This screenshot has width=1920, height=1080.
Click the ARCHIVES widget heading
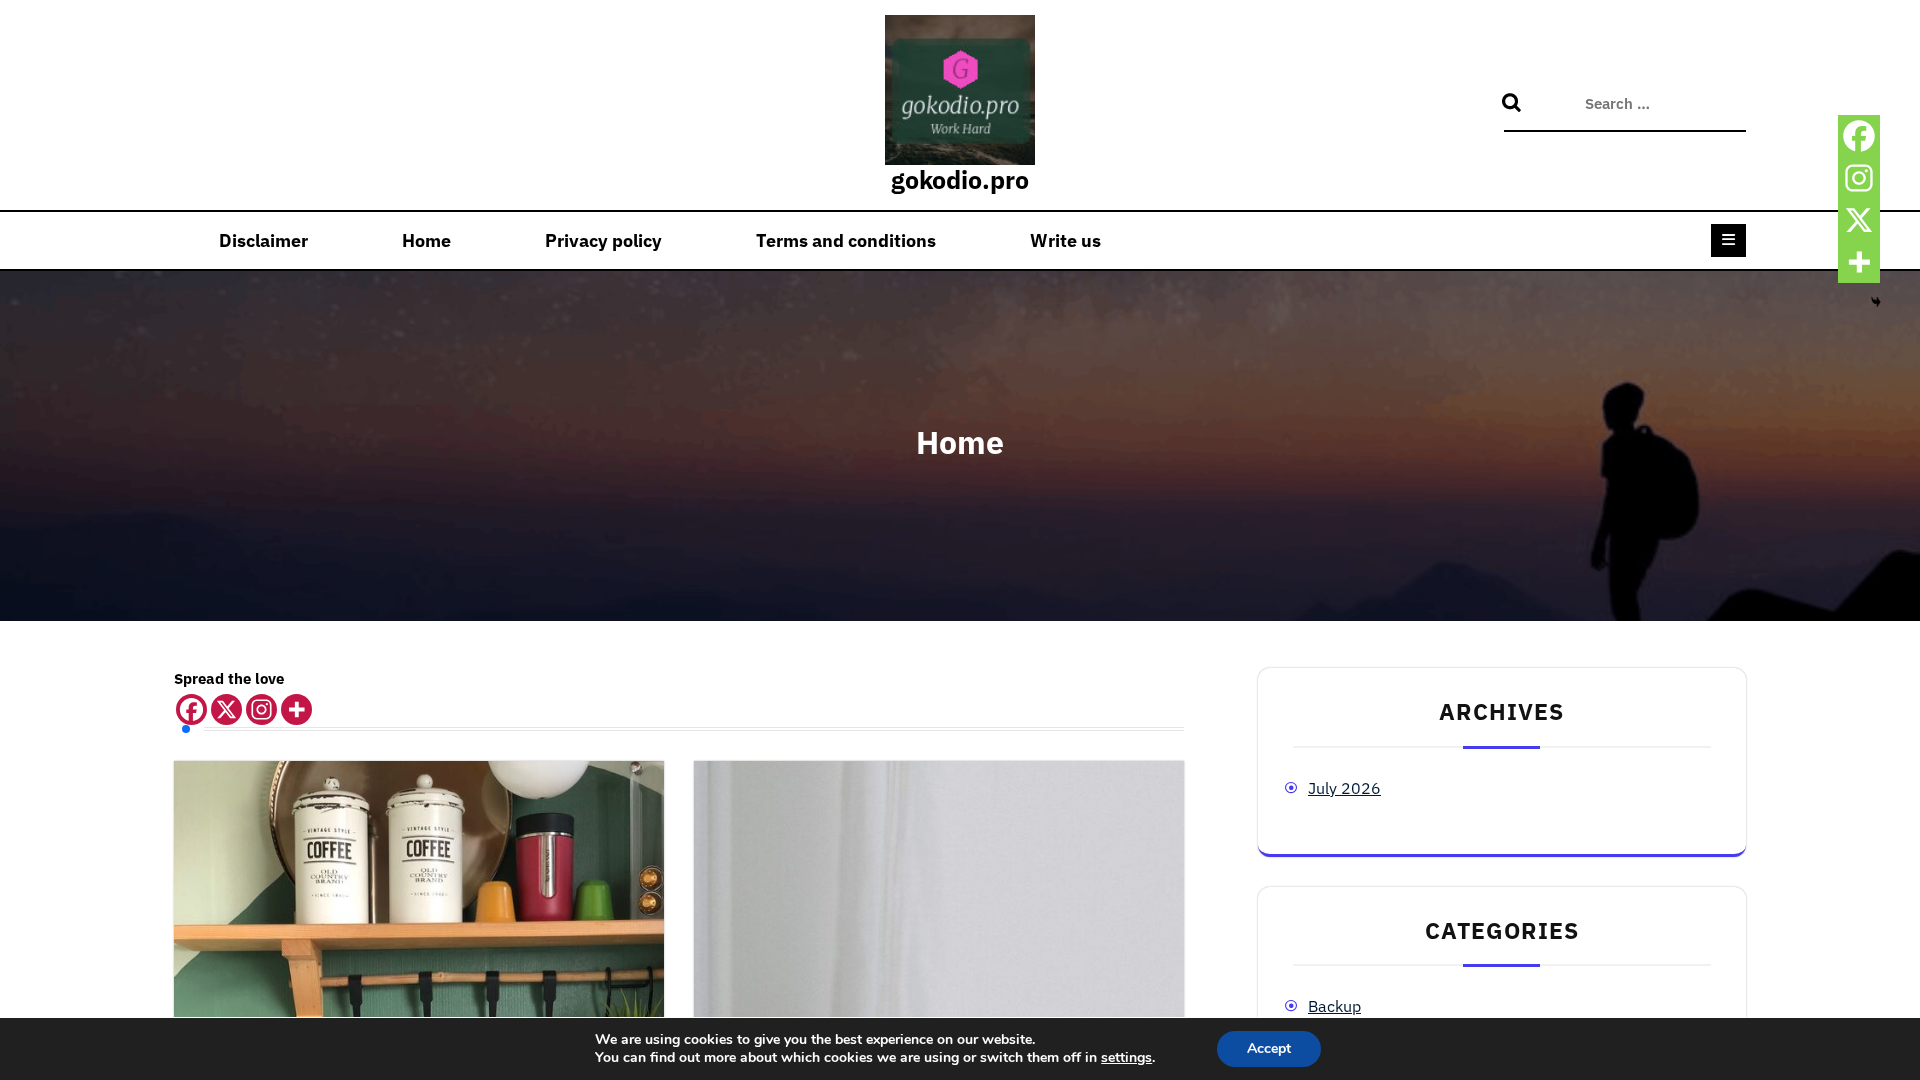1501,712
